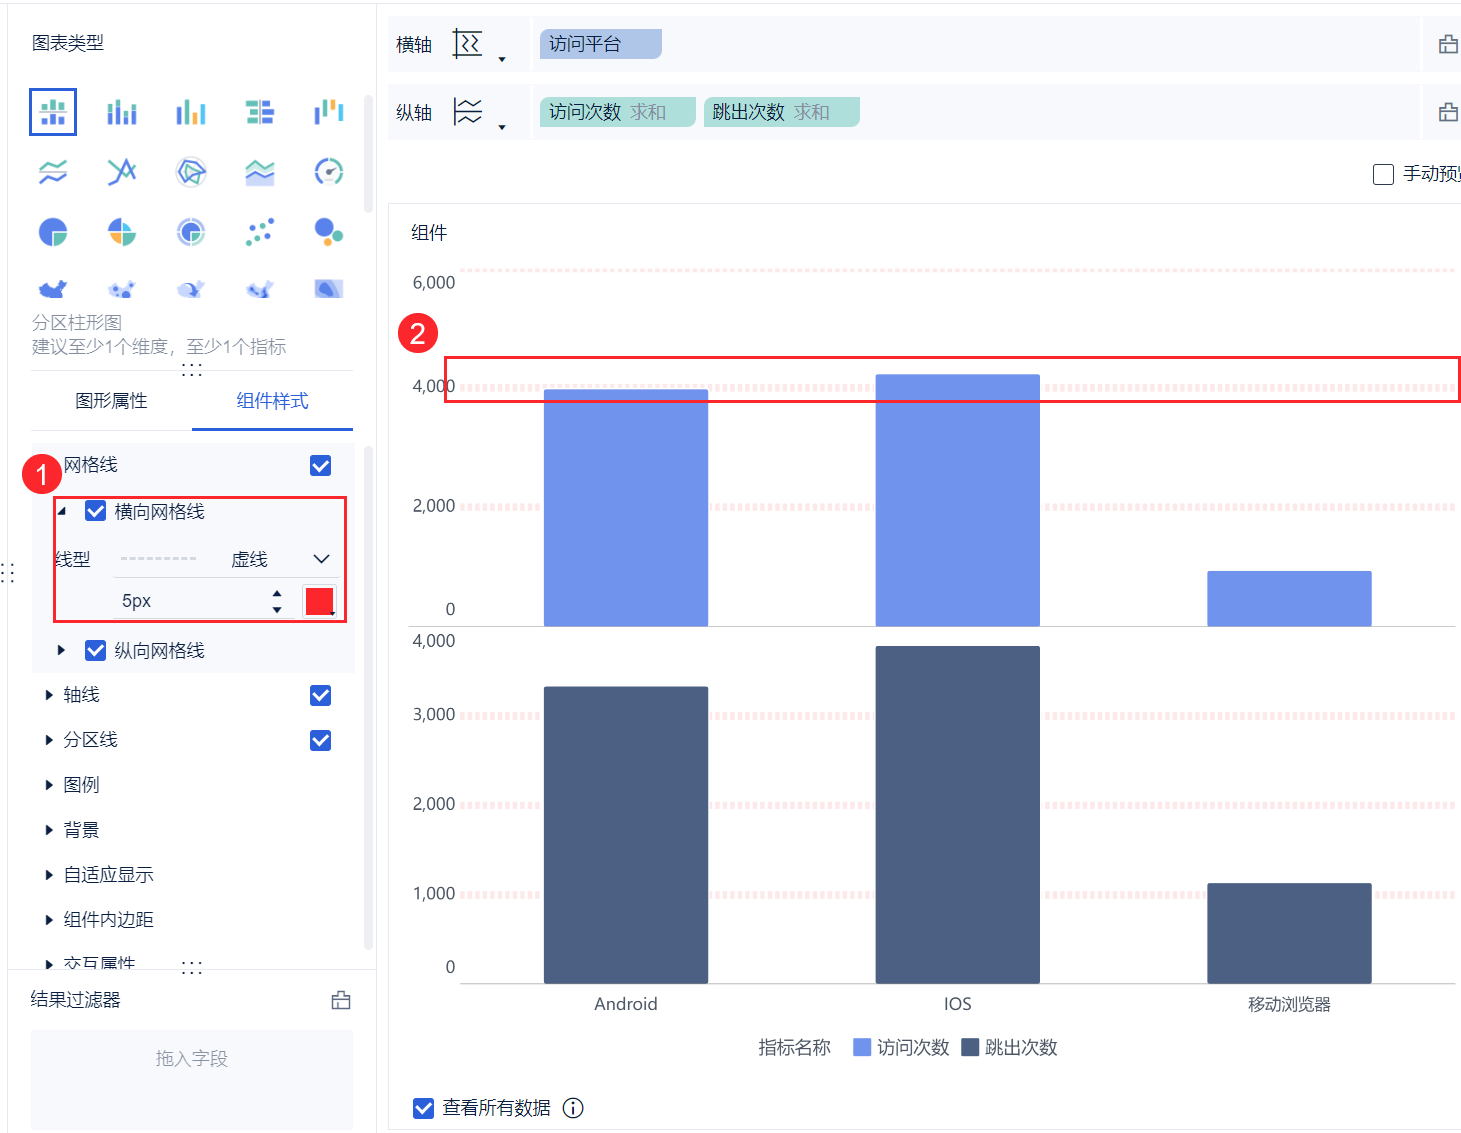Pick the multi-series column chart icon
This screenshot has height=1133, width=1461.
(x=191, y=112)
